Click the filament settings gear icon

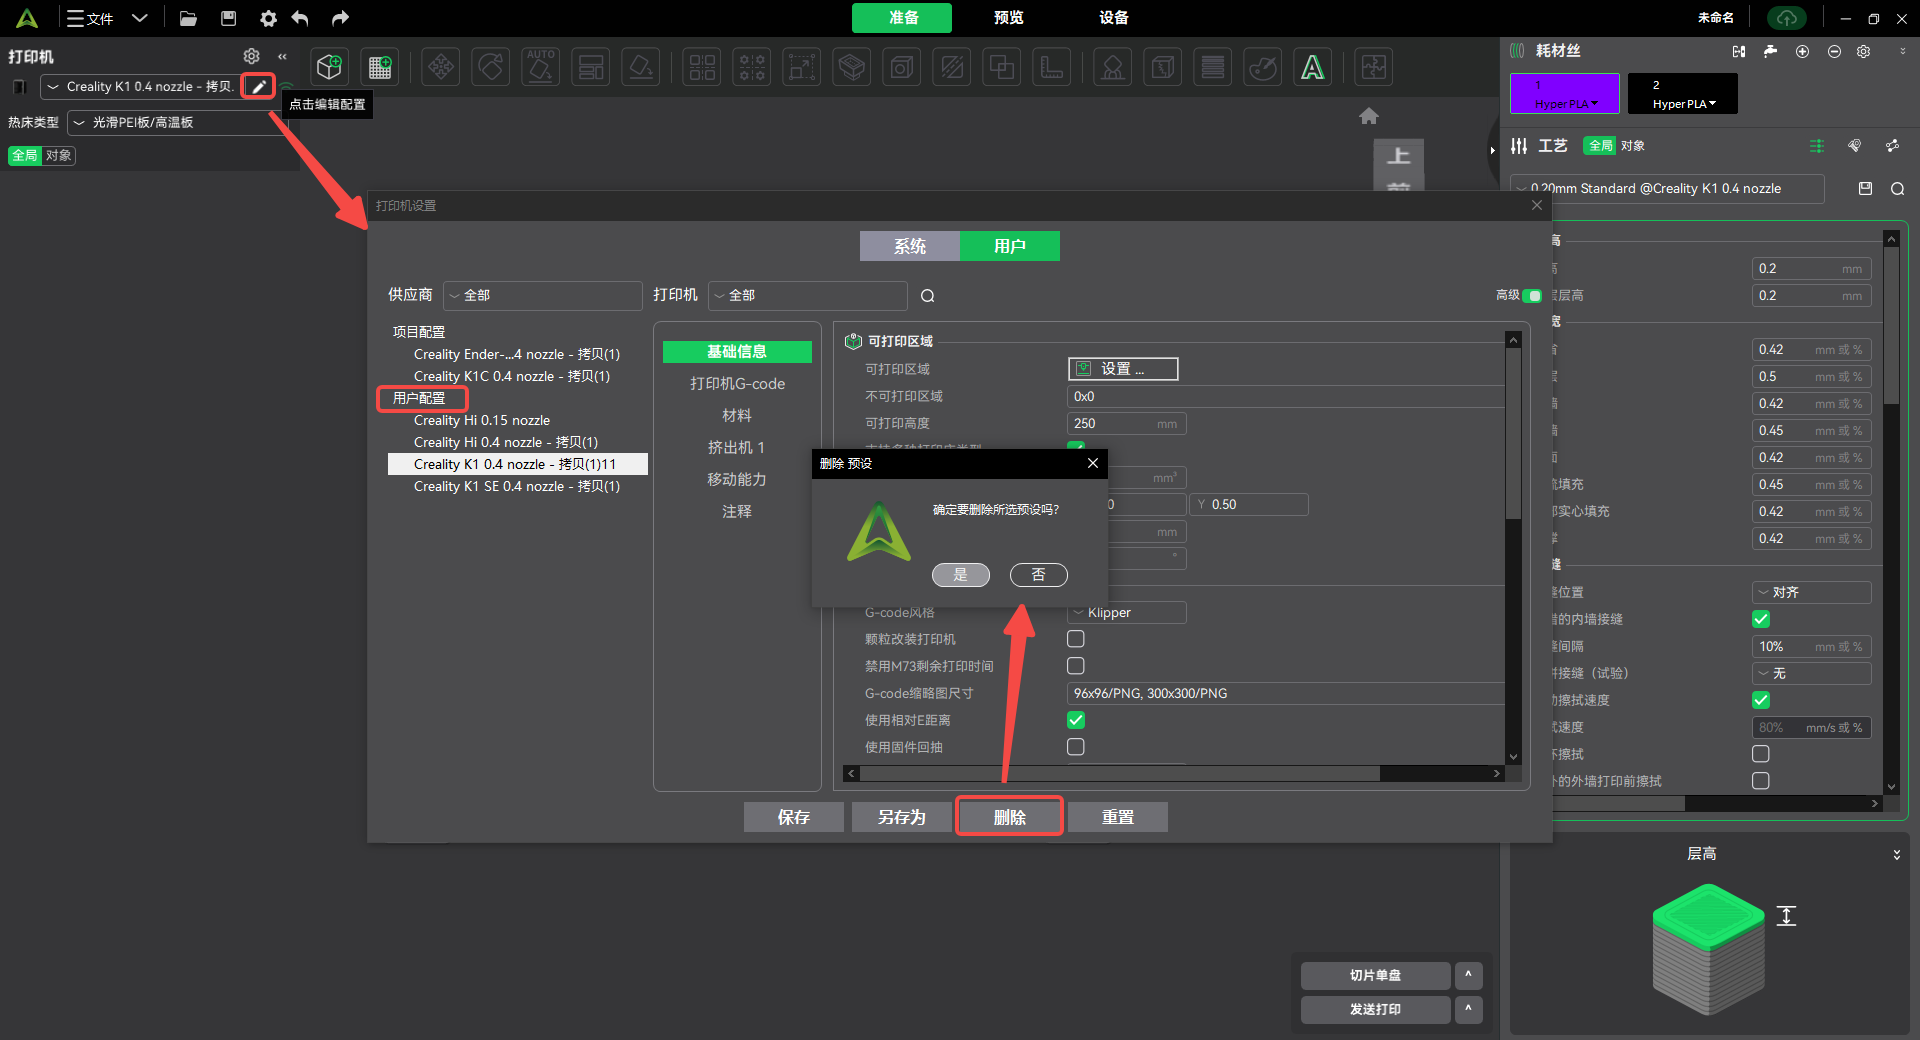(1864, 51)
